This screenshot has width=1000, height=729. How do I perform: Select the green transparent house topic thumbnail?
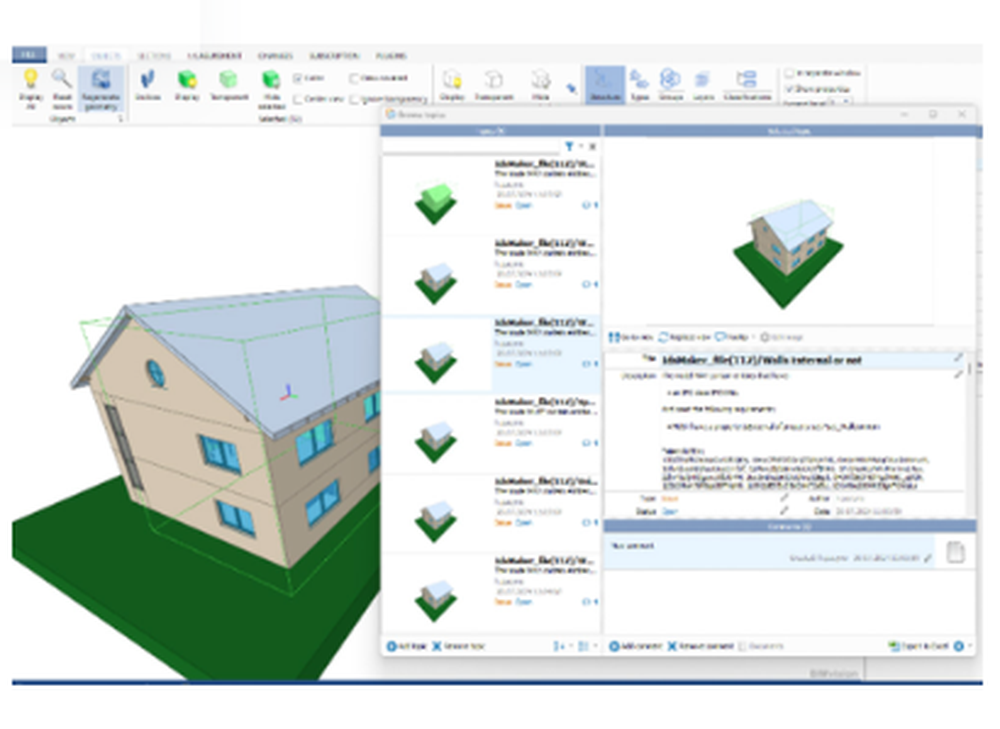tap(436, 202)
